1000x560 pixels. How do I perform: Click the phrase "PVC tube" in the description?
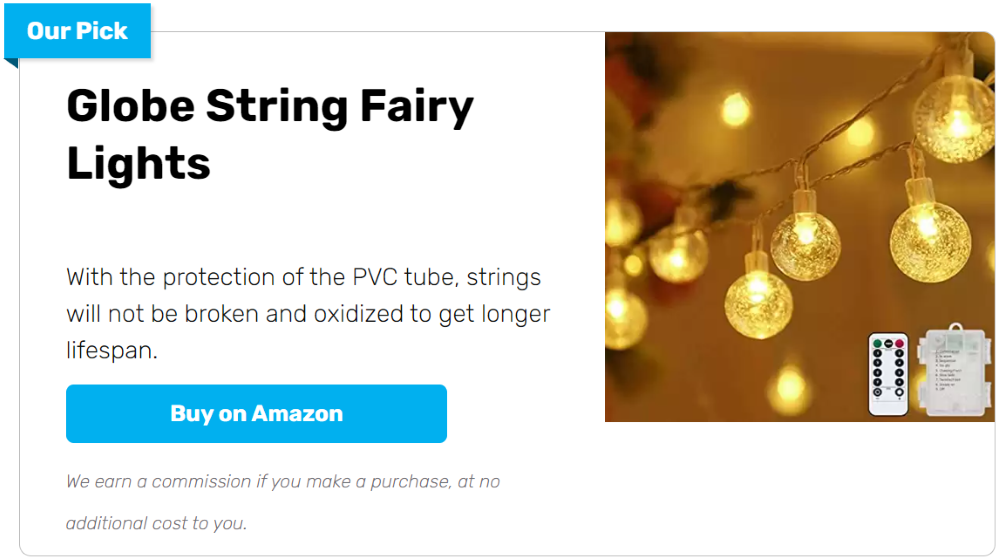tap(403, 277)
